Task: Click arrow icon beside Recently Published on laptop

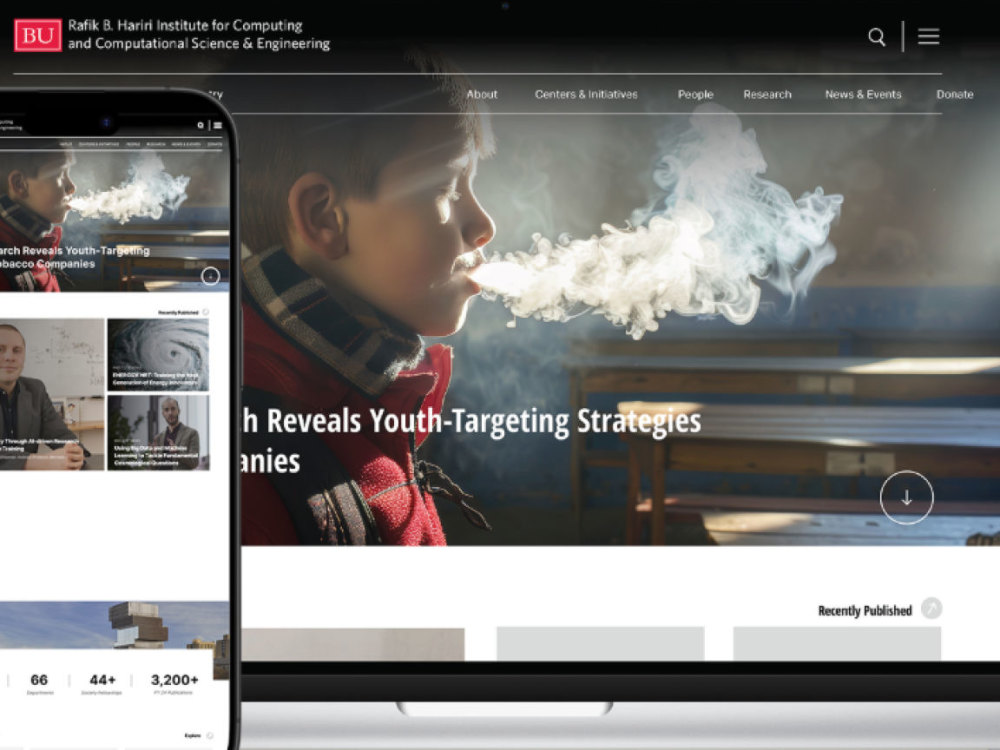Action: 932,608
